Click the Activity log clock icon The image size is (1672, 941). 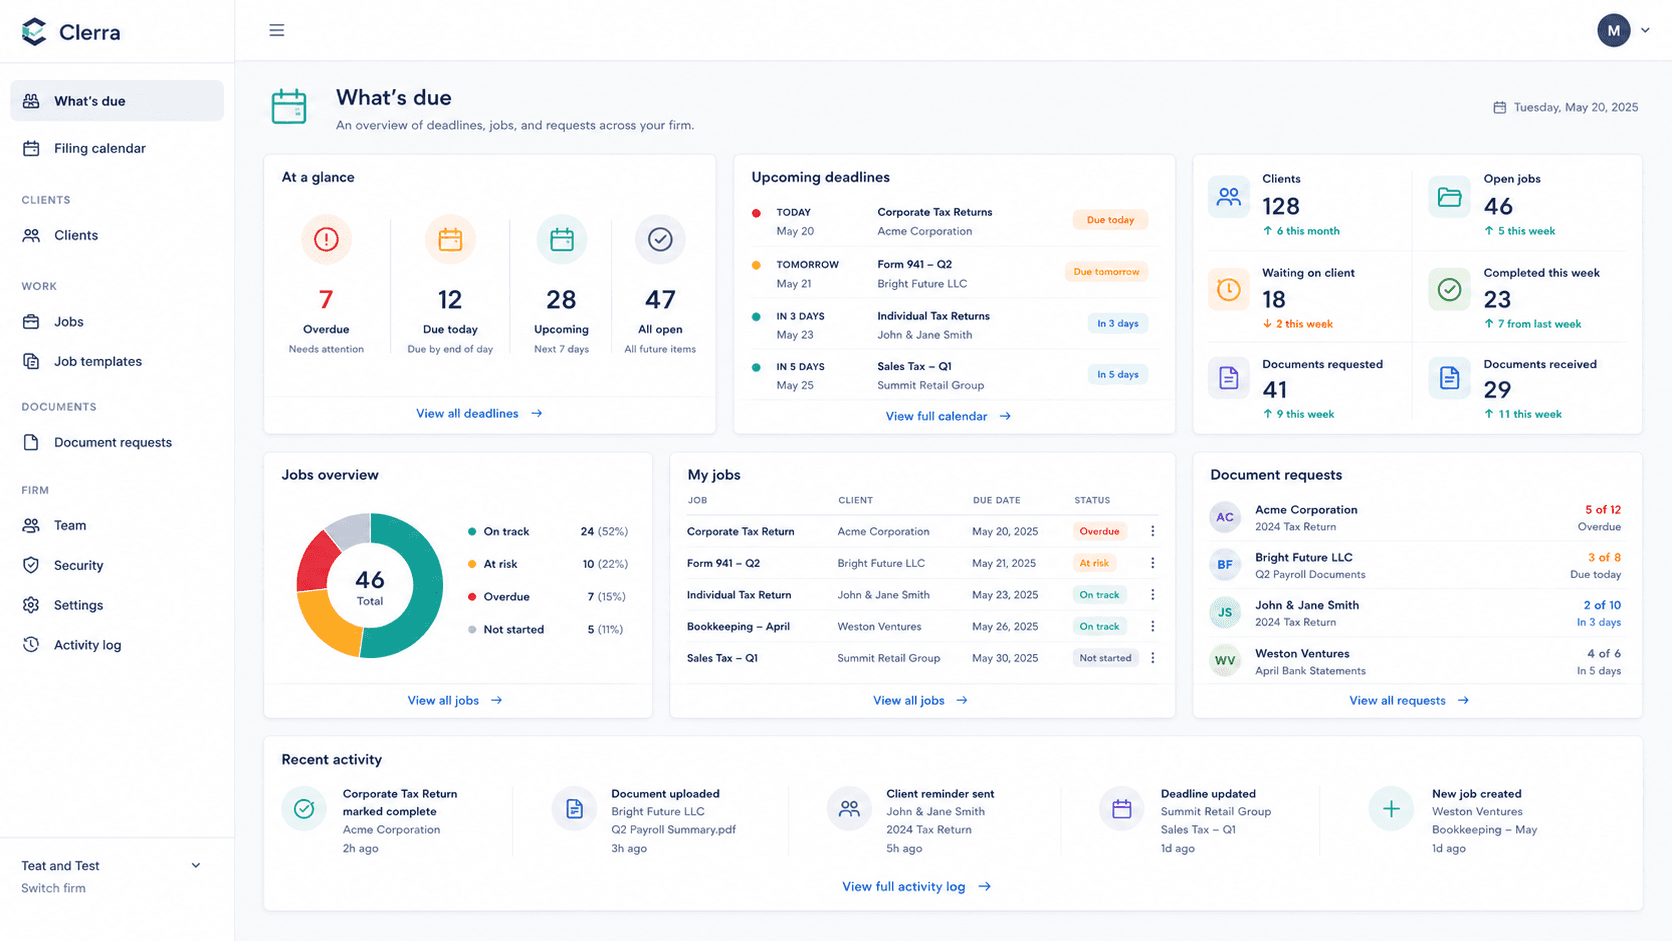click(x=31, y=645)
